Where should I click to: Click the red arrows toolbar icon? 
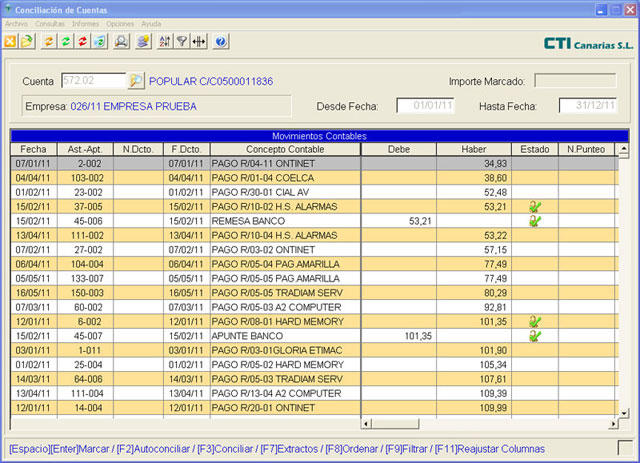[x=81, y=41]
